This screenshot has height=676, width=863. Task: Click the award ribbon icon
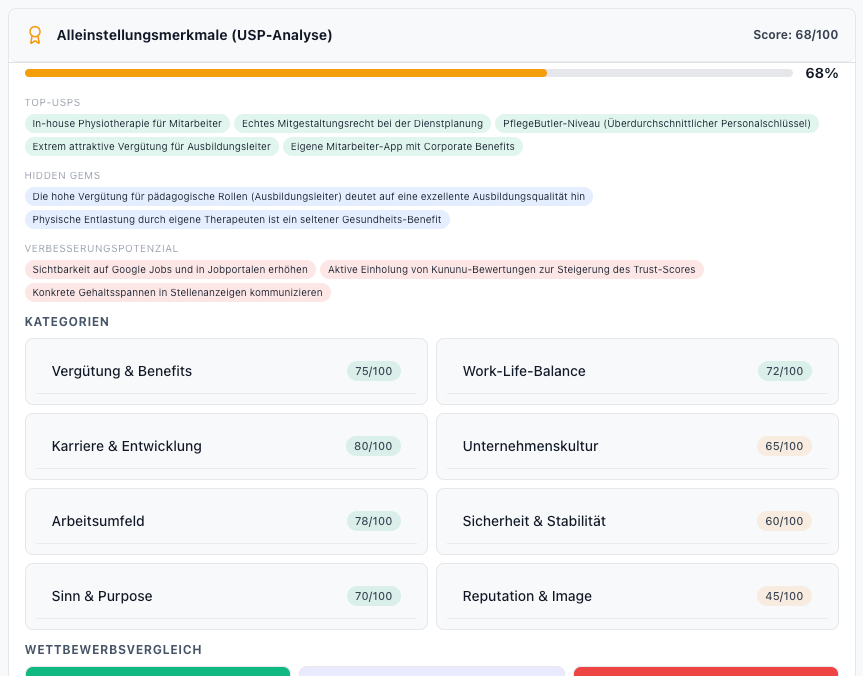pyautogui.click(x=35, y=35)
